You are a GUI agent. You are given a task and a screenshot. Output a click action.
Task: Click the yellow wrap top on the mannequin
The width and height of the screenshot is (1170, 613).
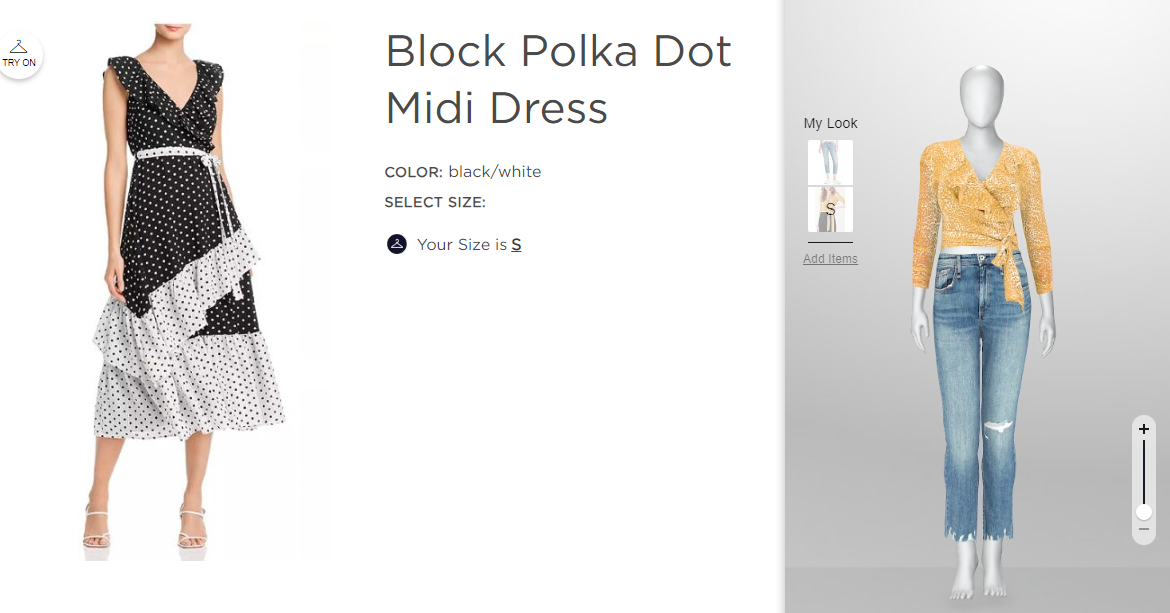(x=982, y=213)
